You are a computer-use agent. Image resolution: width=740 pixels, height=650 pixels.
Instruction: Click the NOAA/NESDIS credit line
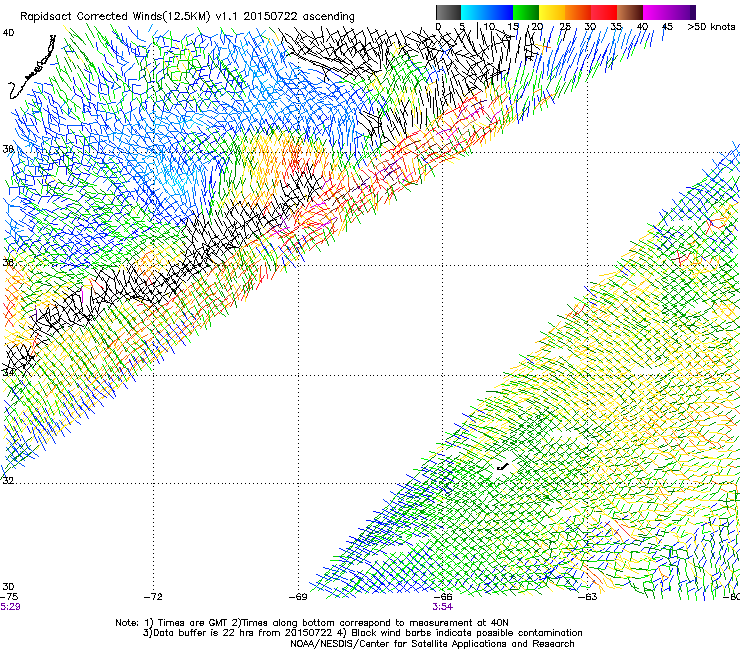(432, 644)
